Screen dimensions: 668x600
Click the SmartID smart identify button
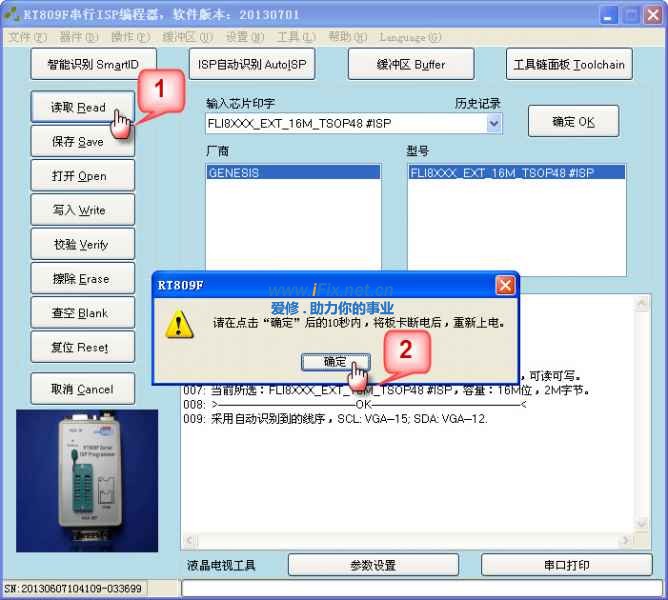93,64
